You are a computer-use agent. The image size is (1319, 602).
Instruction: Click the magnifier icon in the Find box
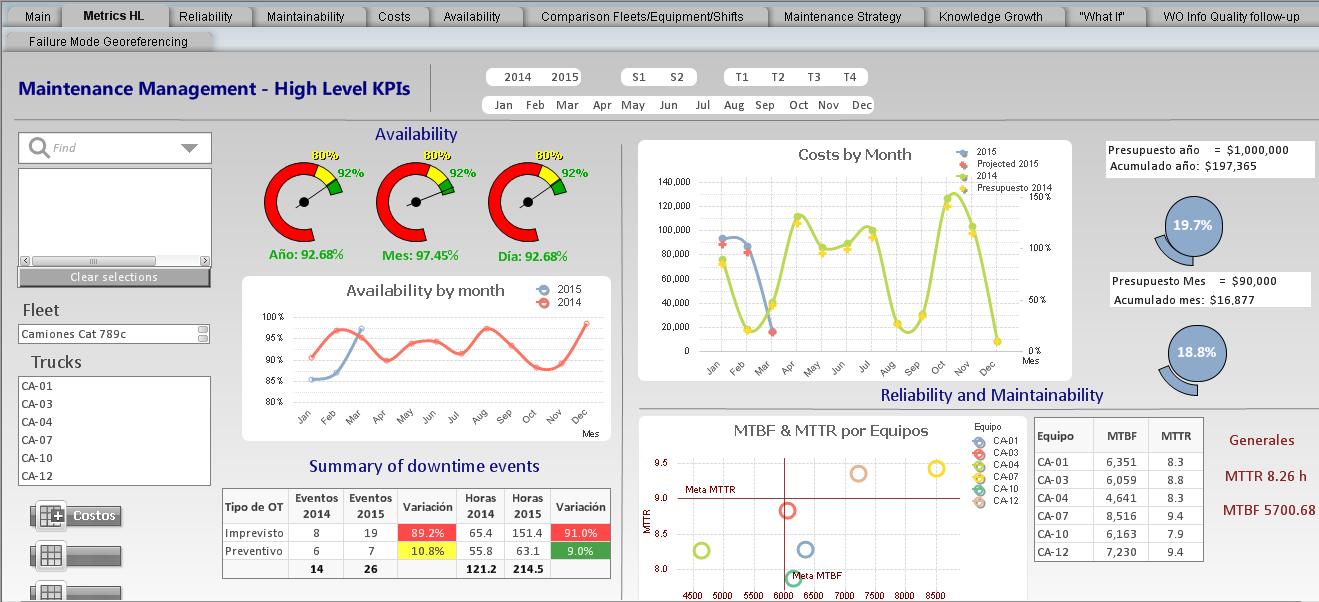39,148
